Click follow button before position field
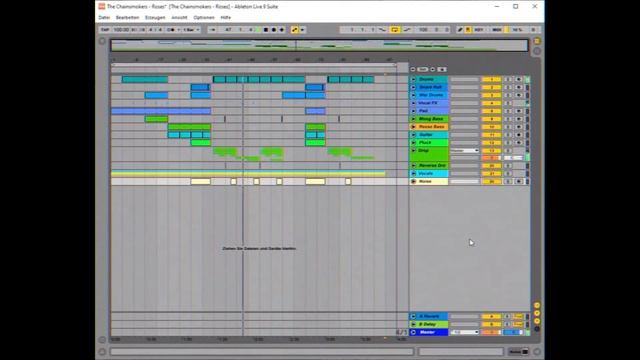This screenshot has width=640, height=360. pos(212,30)
